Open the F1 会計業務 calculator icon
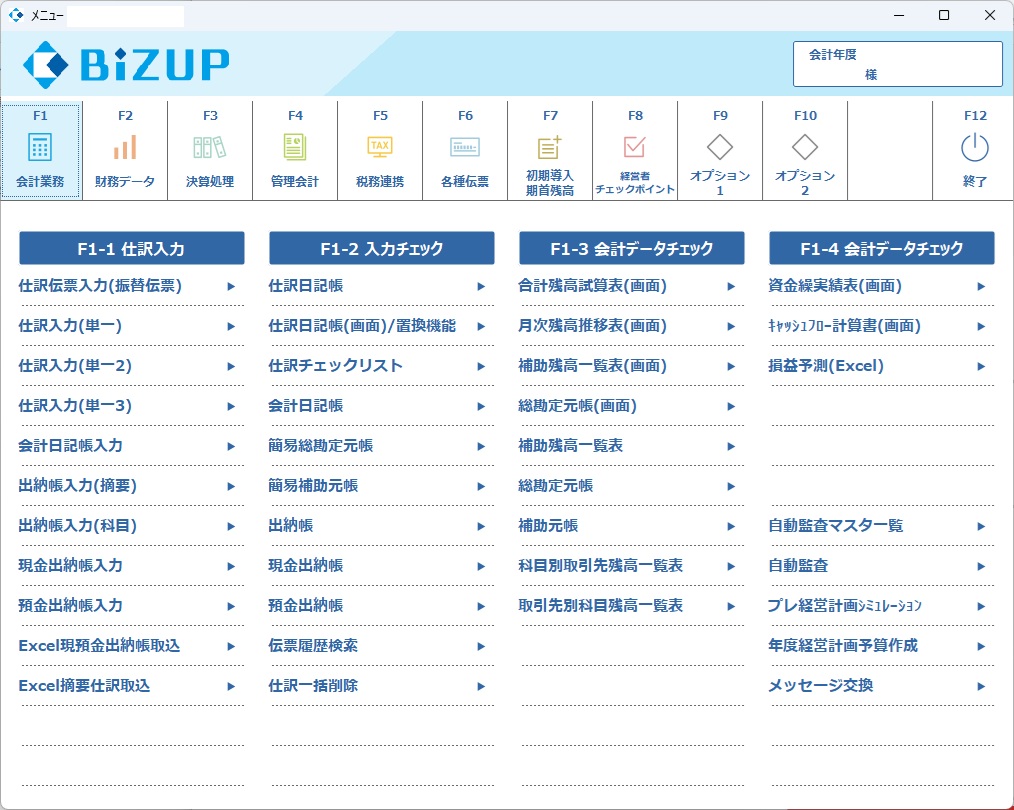Image resolution: width=1014 pixels, height=810 pixels. [40, 147]
